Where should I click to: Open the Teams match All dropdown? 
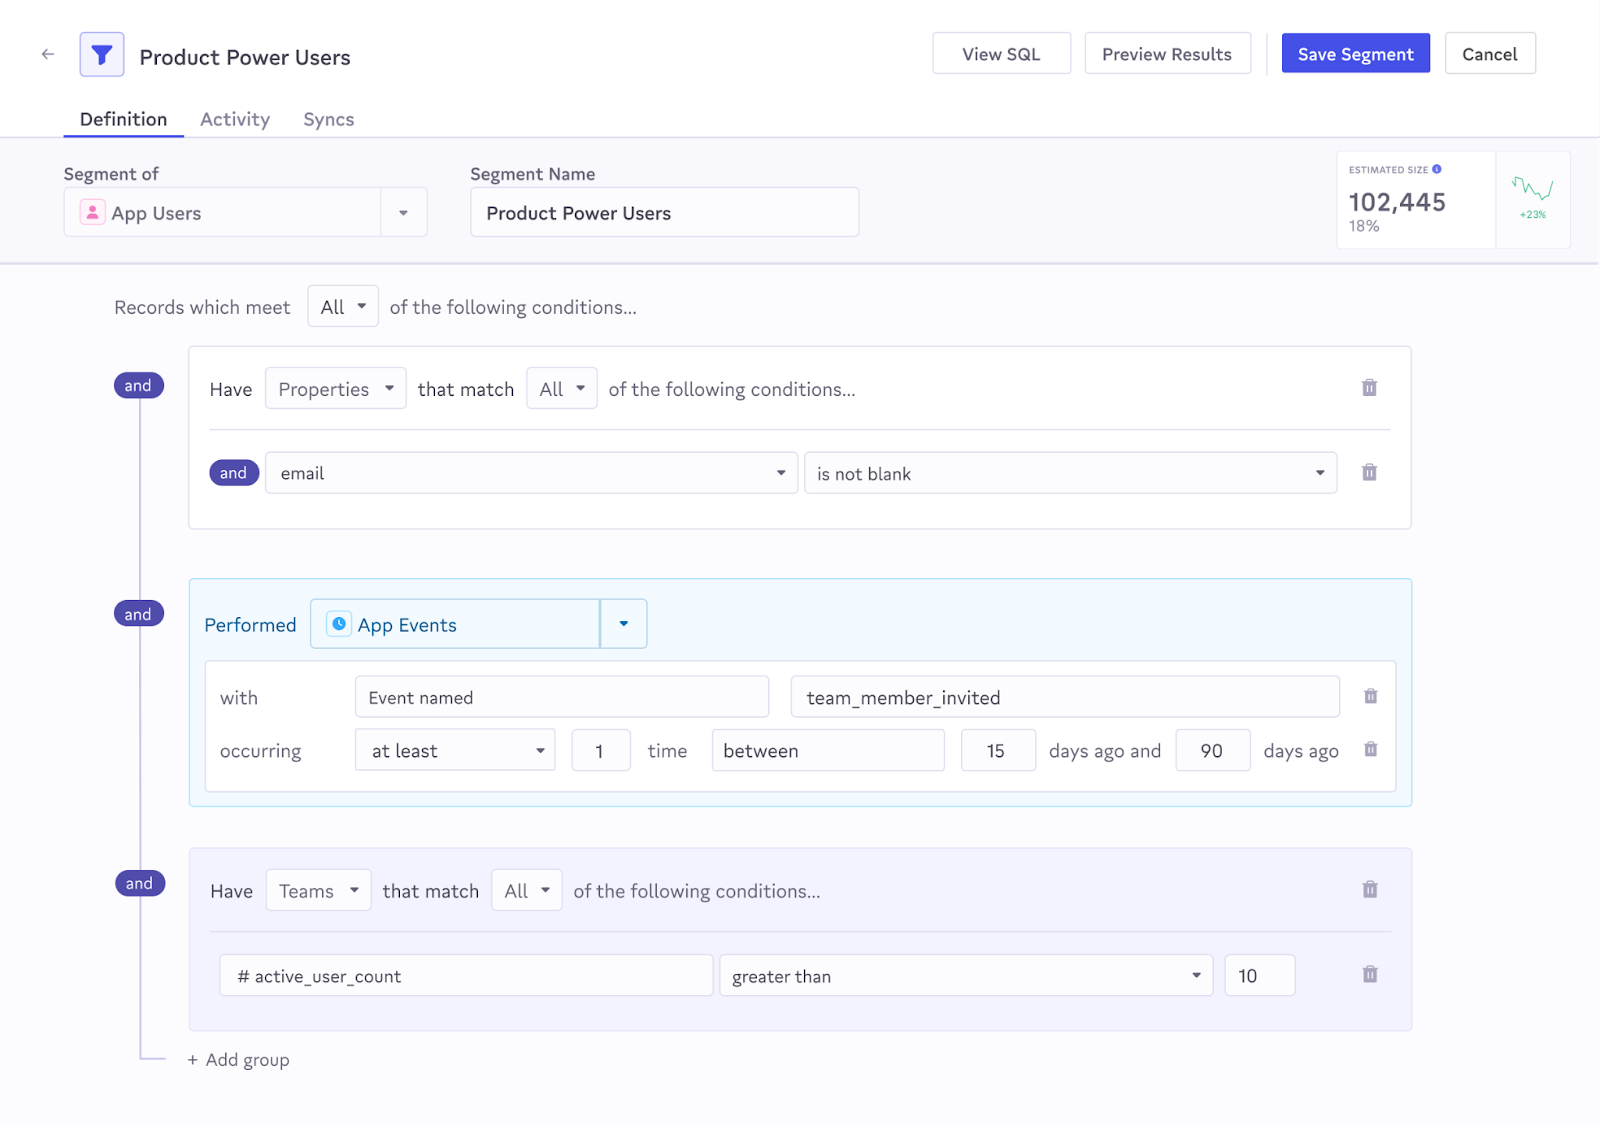tap(527, 890)
